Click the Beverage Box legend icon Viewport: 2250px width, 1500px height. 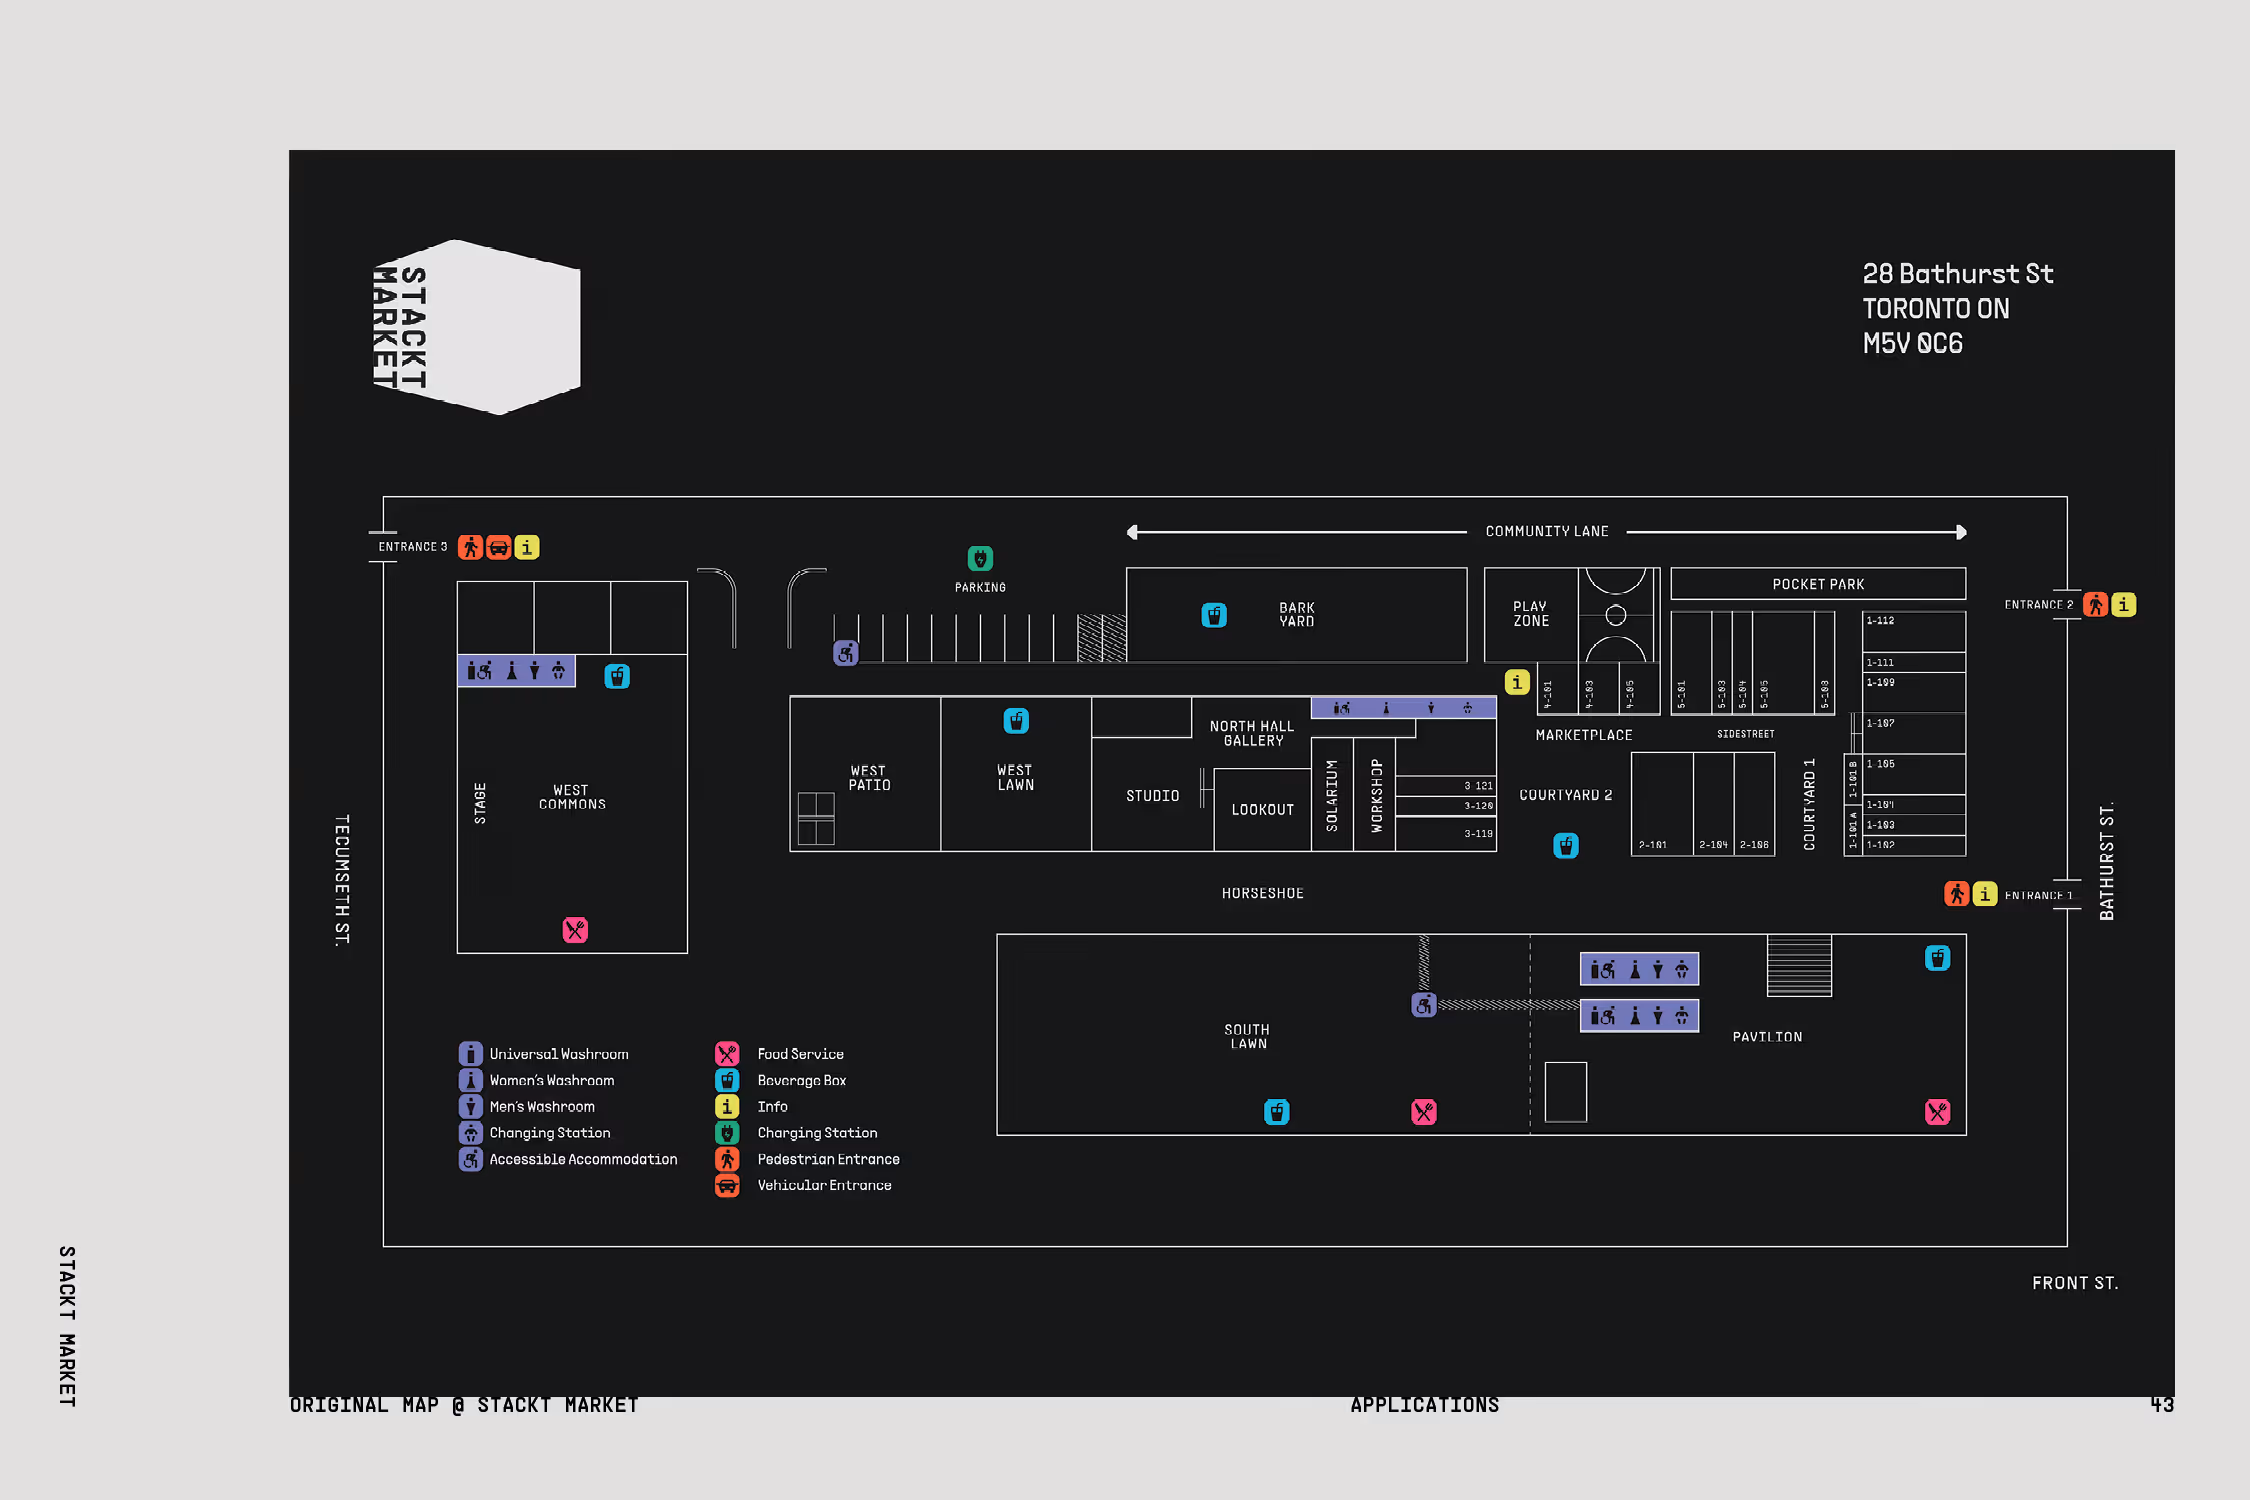click(728, 1080)
